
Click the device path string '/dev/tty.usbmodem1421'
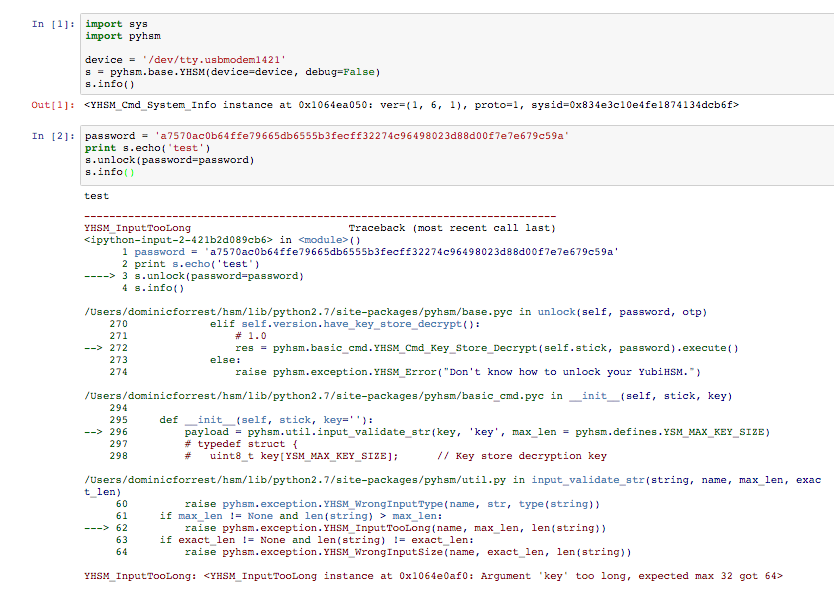[x=214, y=60]
